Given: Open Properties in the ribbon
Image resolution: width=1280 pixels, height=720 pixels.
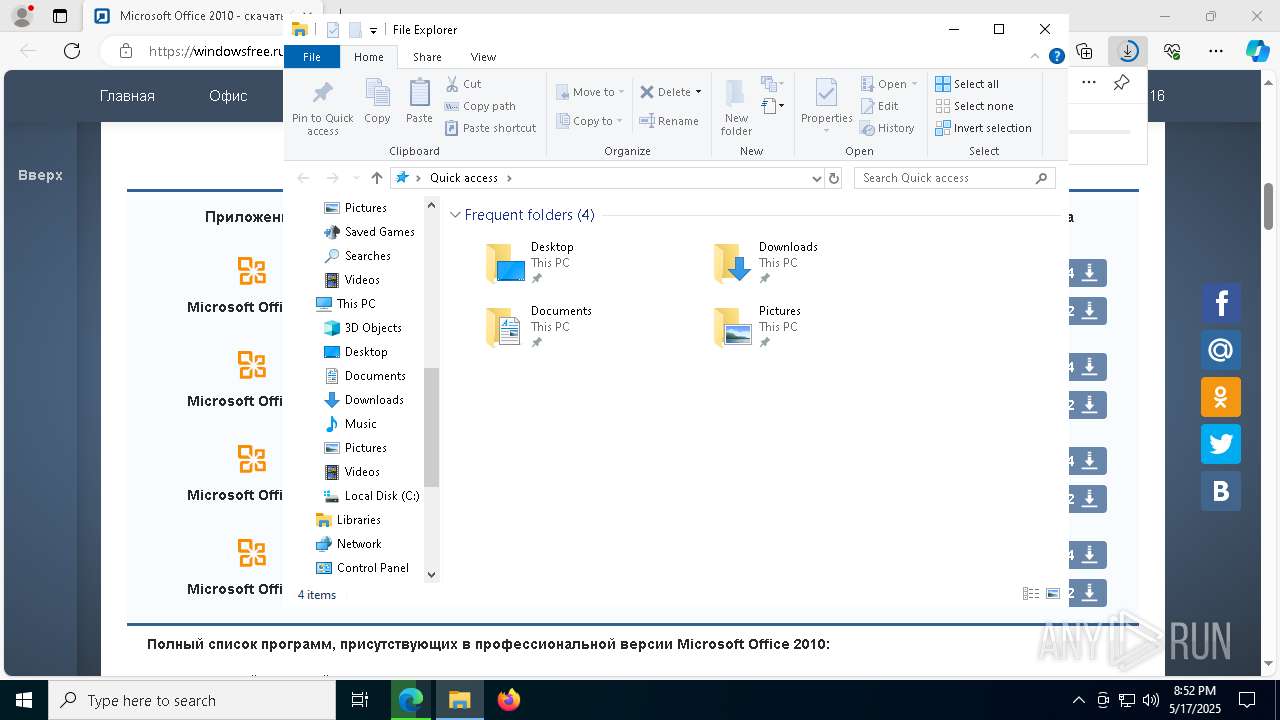Looking at the screenshot, I should pos(826,106).
